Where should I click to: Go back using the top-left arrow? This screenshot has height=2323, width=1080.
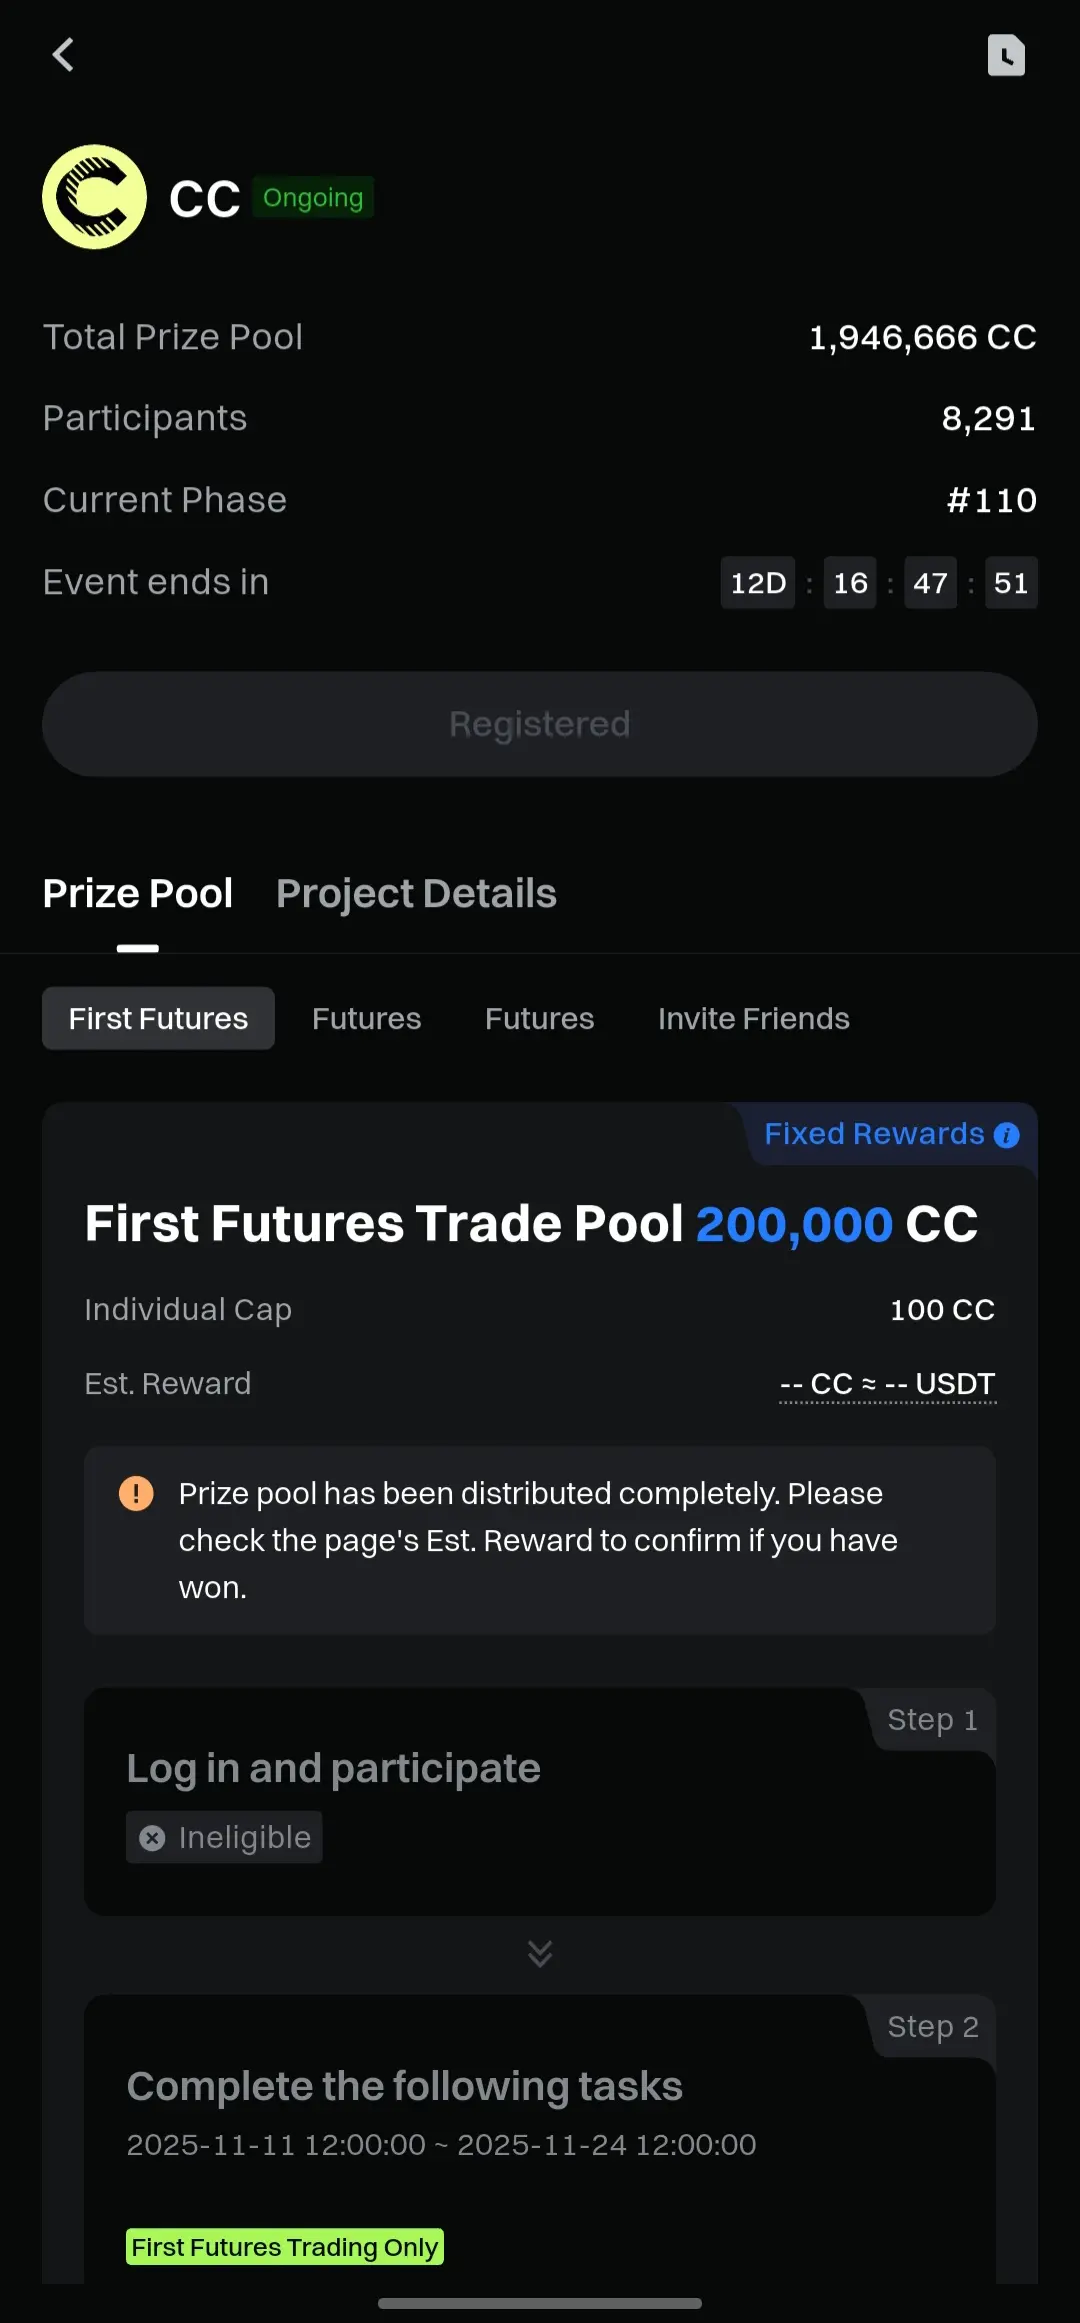tap(63, 55)
